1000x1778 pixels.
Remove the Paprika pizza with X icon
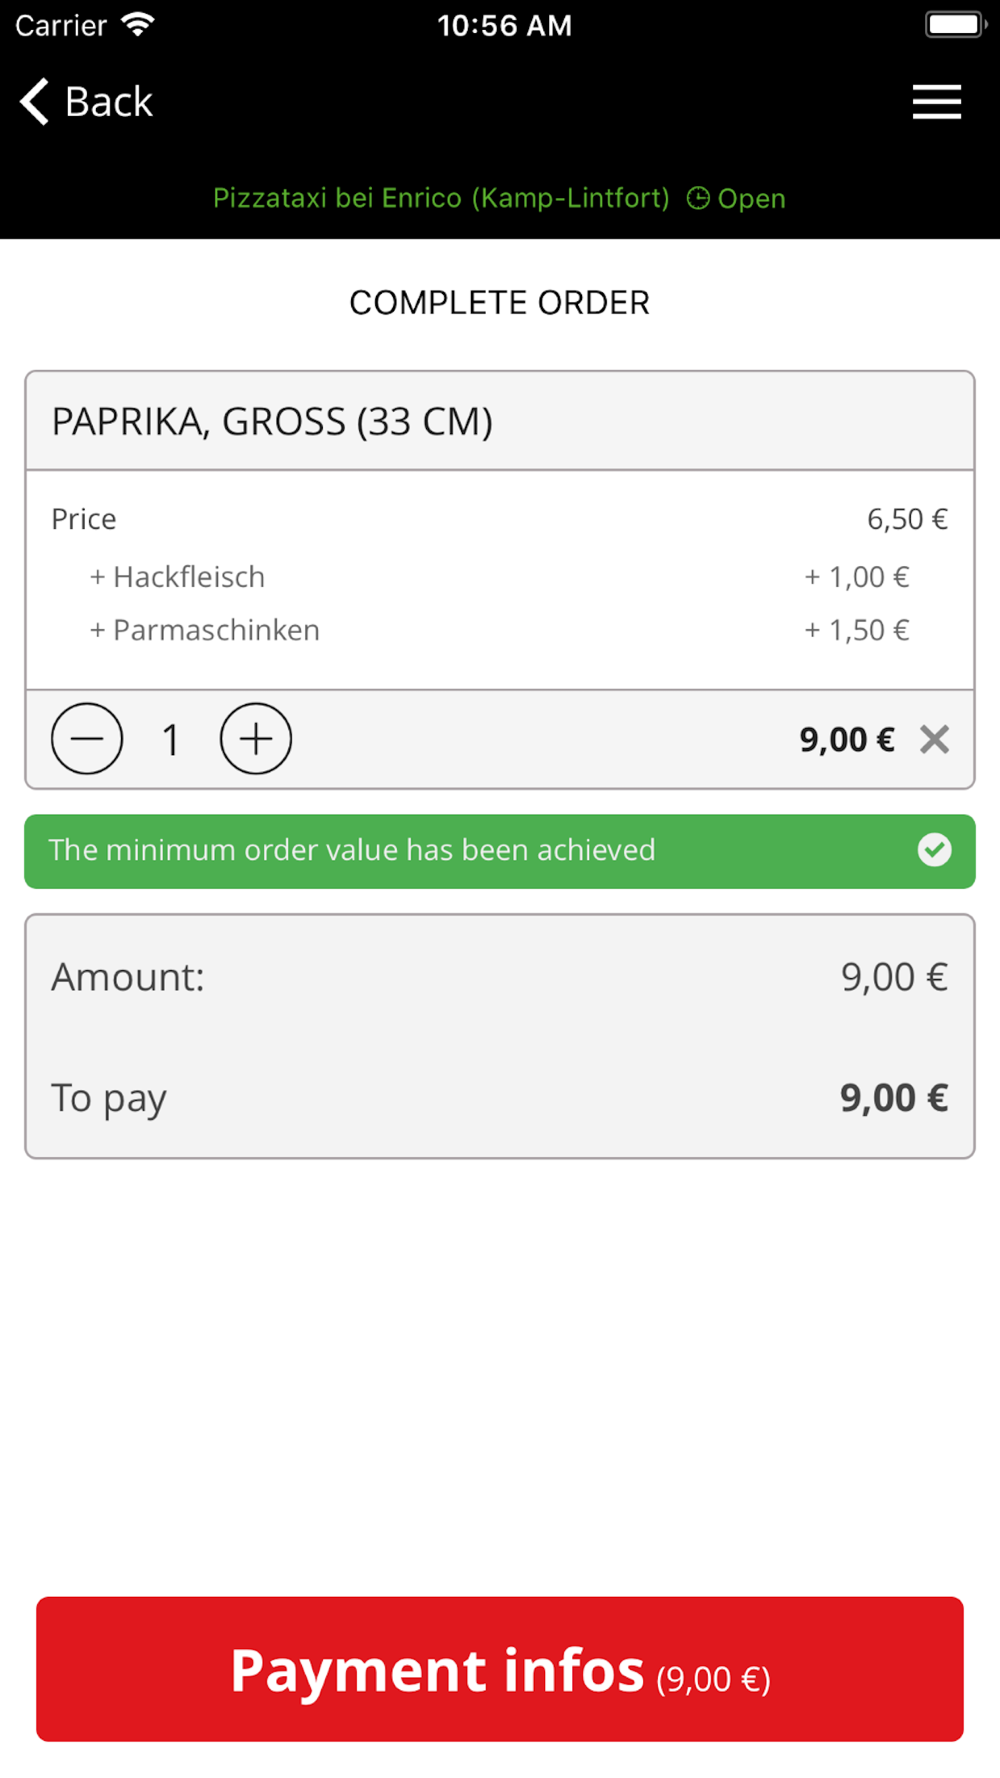(935, 740)
